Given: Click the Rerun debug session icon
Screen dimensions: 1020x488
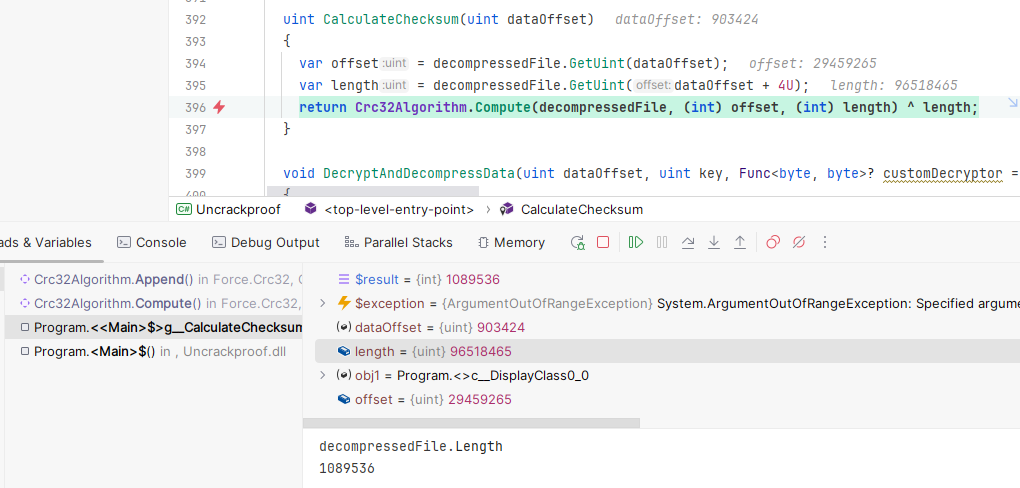Looking at the screenshot, I should coord(577,242).
